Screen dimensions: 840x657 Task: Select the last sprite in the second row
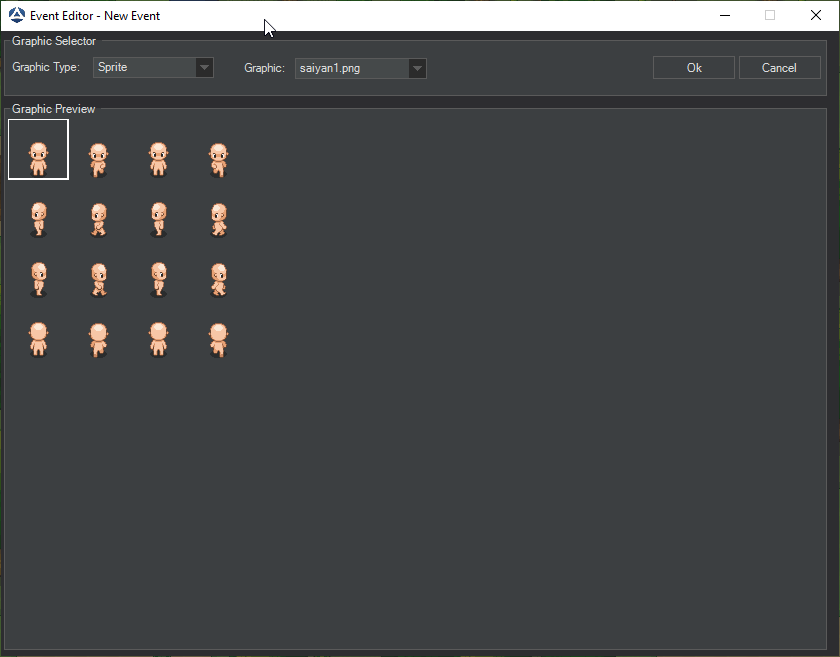(218, 219)
